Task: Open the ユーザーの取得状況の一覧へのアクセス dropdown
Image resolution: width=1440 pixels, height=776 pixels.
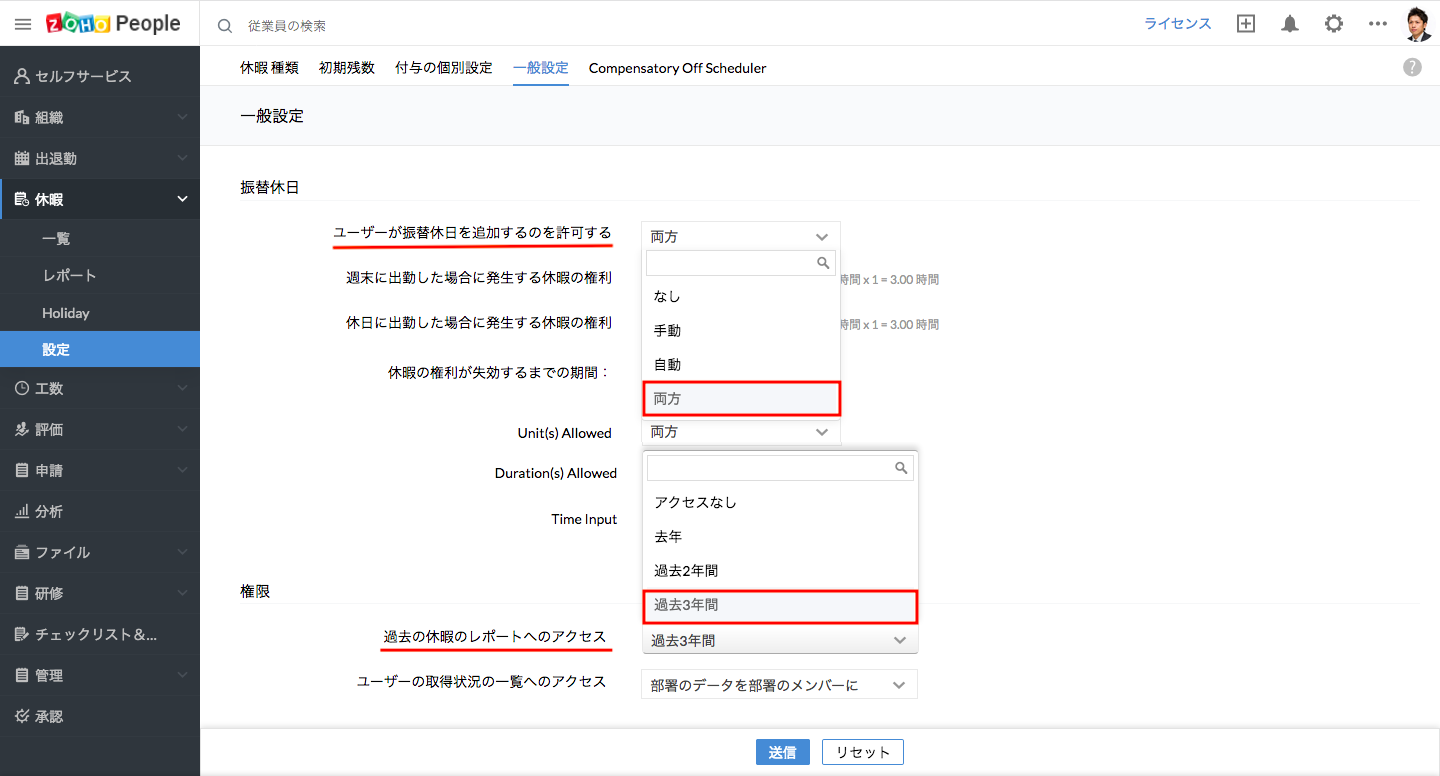Action: 779,685
